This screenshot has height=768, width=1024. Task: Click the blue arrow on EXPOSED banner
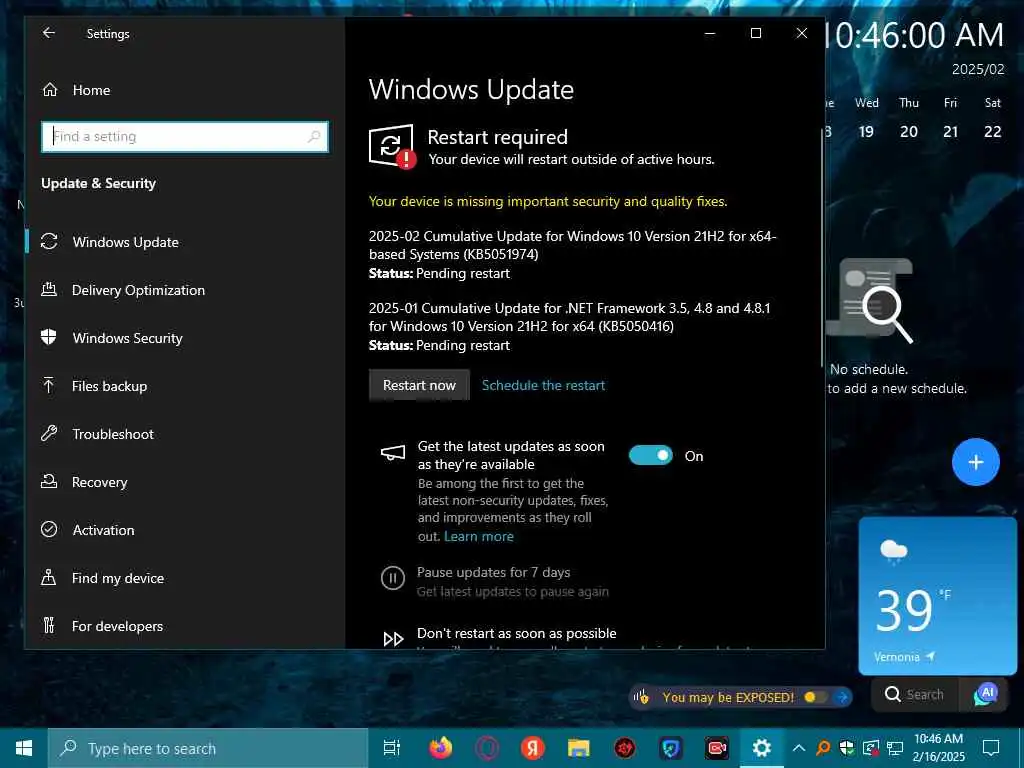[x=842, y=697]
